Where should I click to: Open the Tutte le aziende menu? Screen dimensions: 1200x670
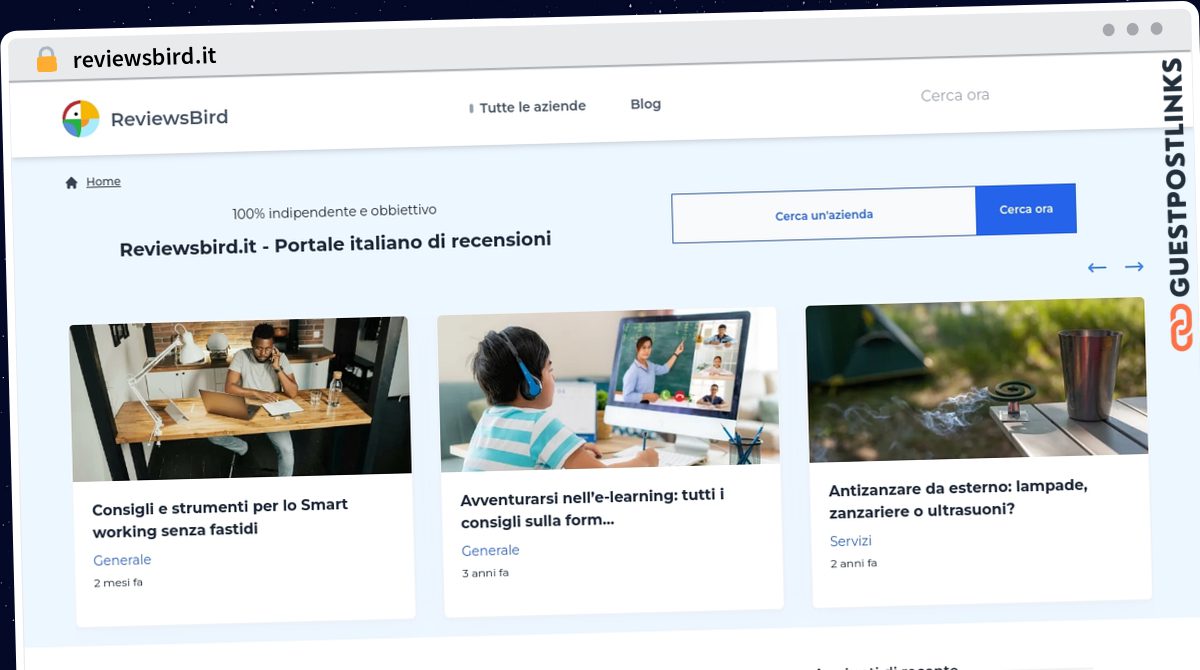click(532, 107)
